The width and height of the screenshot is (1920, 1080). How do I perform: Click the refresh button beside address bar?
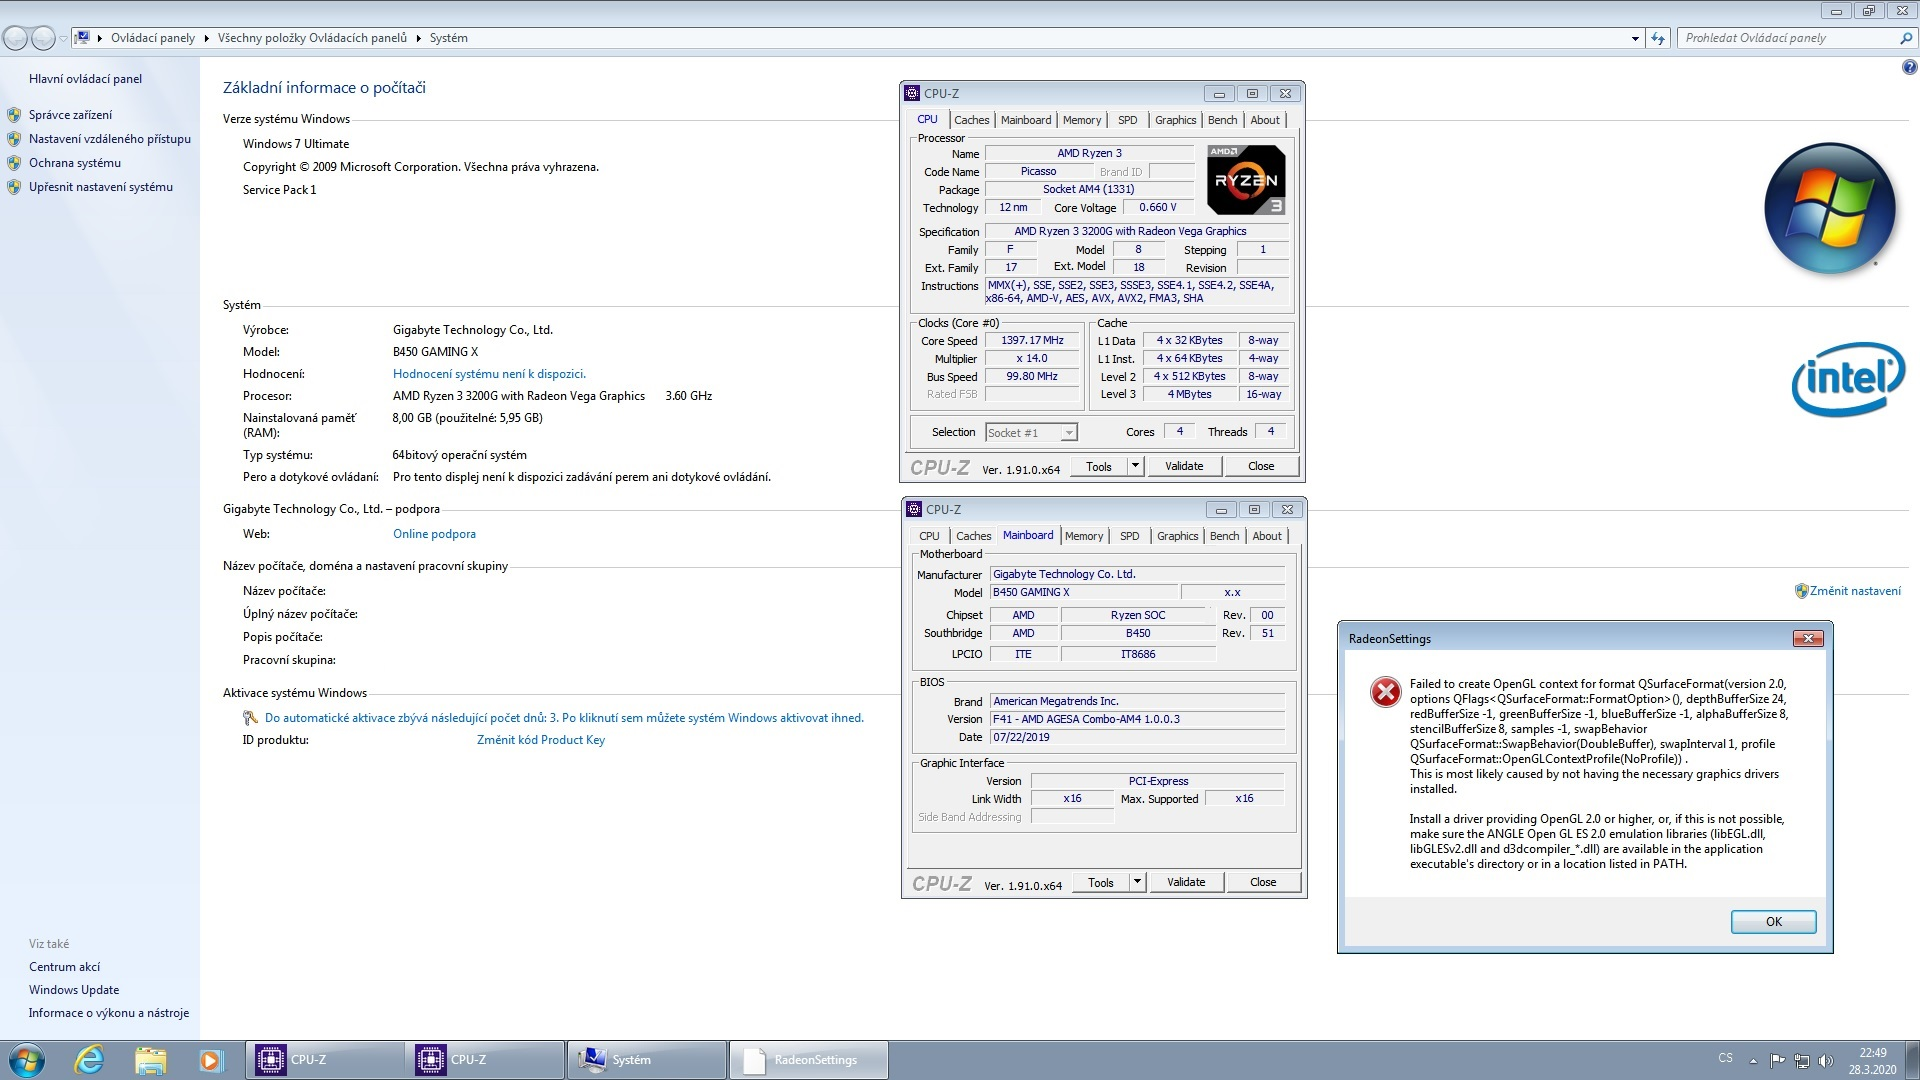pyautogui.click(x=1658, y=38)
